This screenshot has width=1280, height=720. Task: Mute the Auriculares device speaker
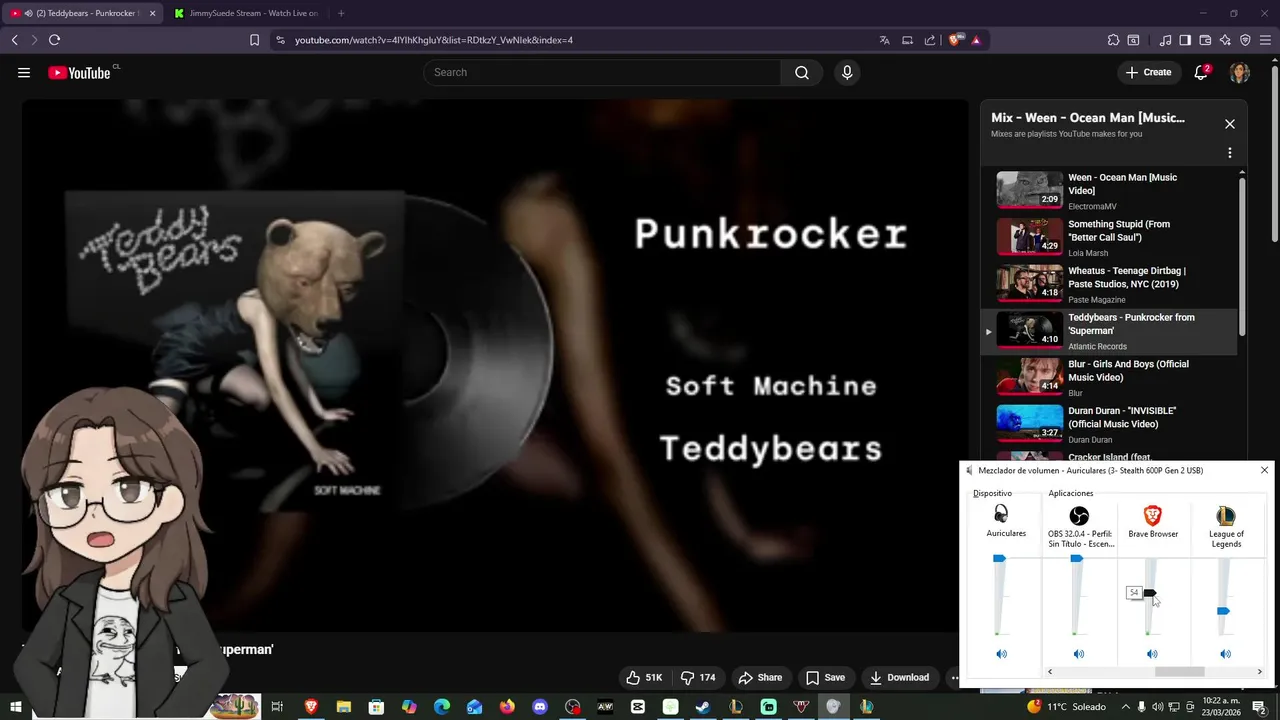(x=1001, y=654)
